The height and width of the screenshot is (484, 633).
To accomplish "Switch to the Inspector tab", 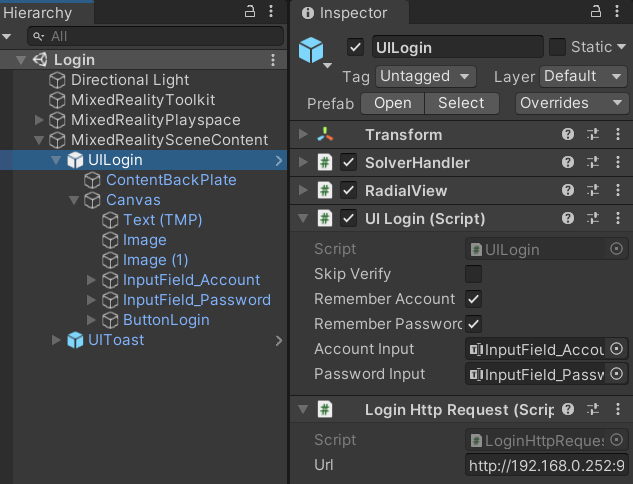I will click(x=352, y=13).
